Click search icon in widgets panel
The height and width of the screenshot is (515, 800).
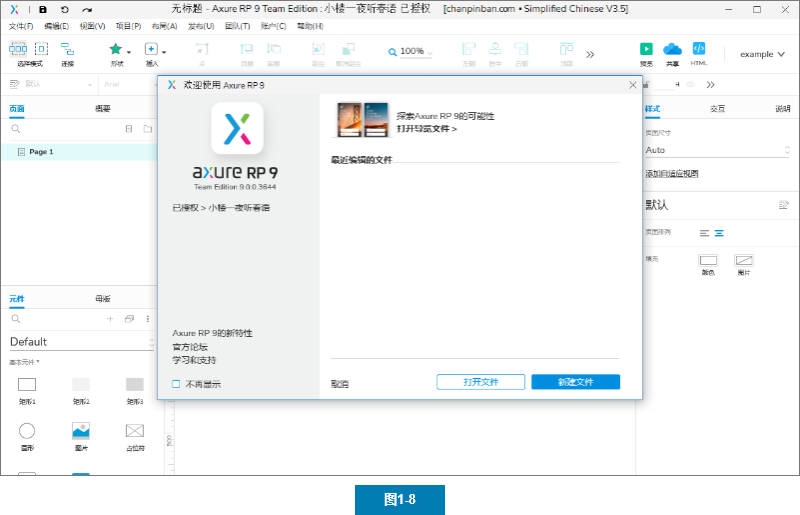click(16, 318)
